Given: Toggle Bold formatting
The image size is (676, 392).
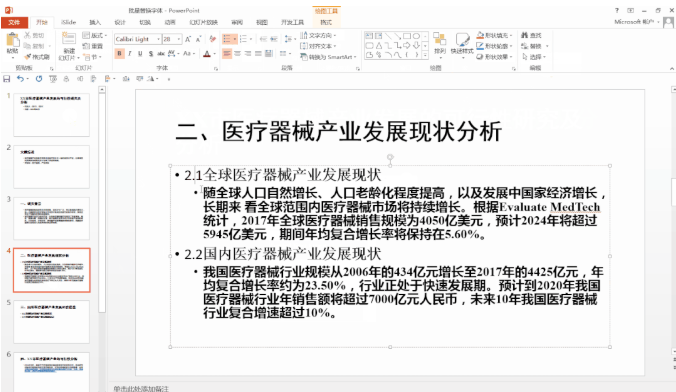Looking at the screenshot, I should click(119, 53).
